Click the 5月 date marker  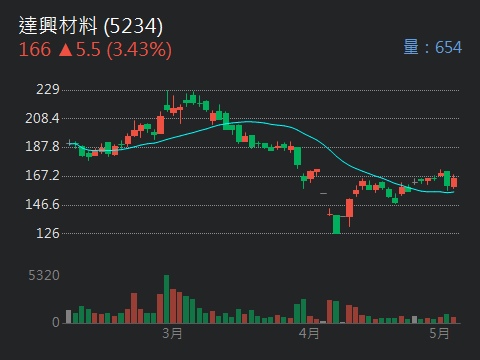click(x=439, y=333)
